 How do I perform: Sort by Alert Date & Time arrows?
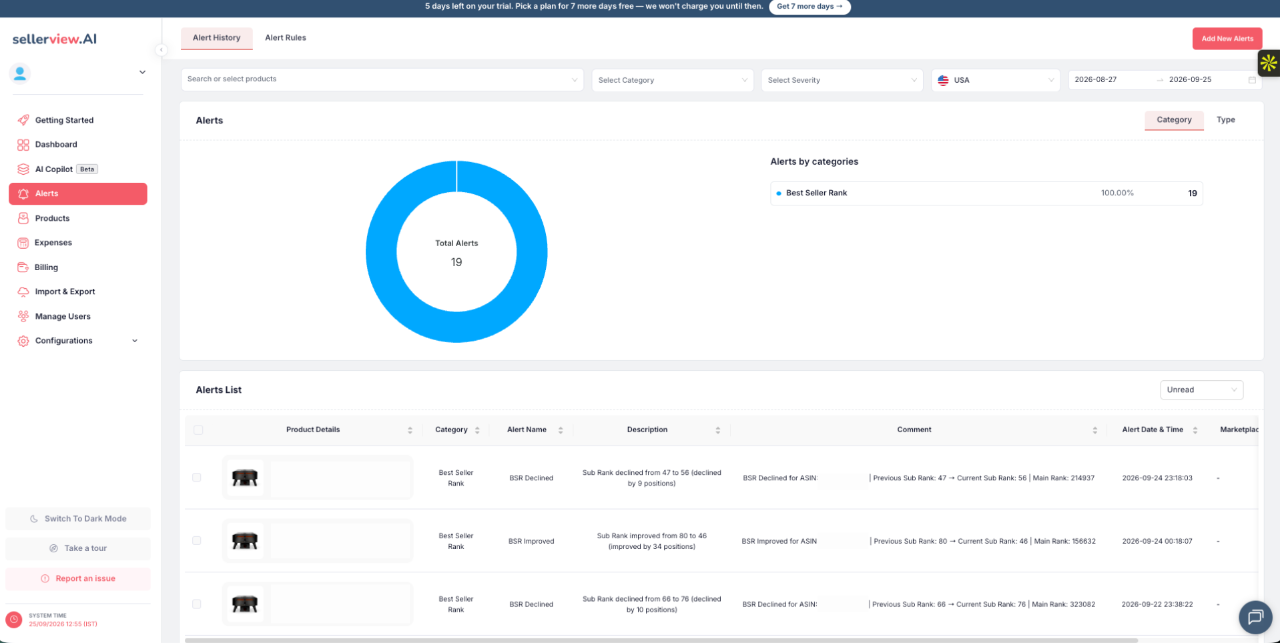(x=1196, y=430)
